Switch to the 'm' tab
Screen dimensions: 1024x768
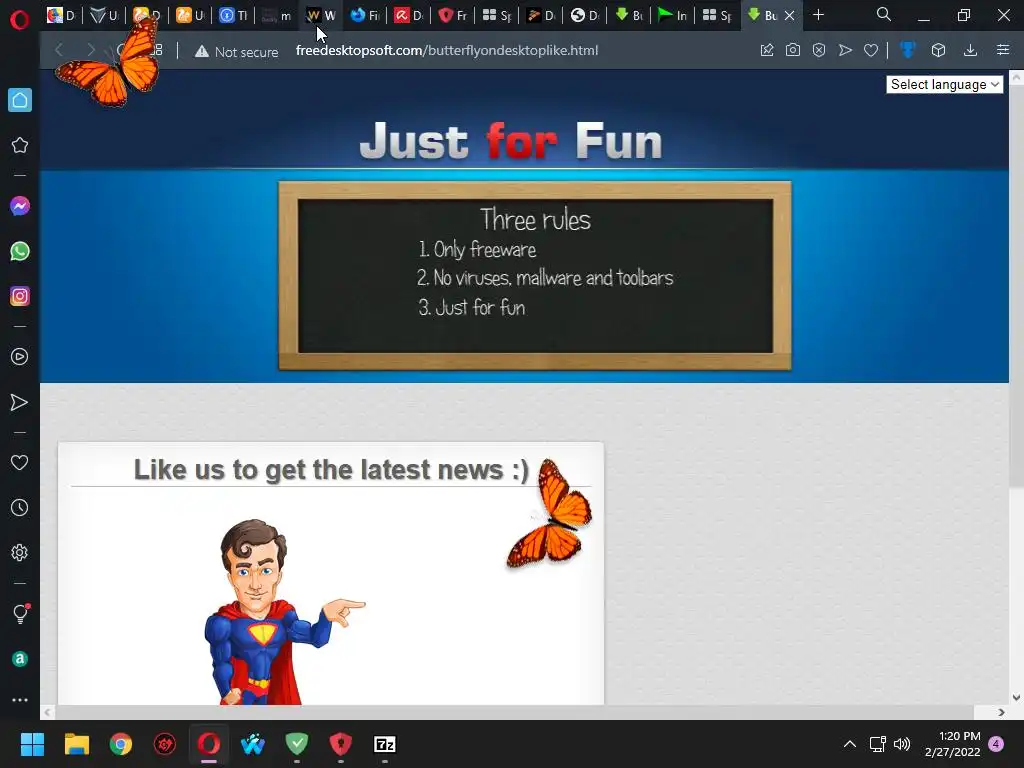coord(277,15)
